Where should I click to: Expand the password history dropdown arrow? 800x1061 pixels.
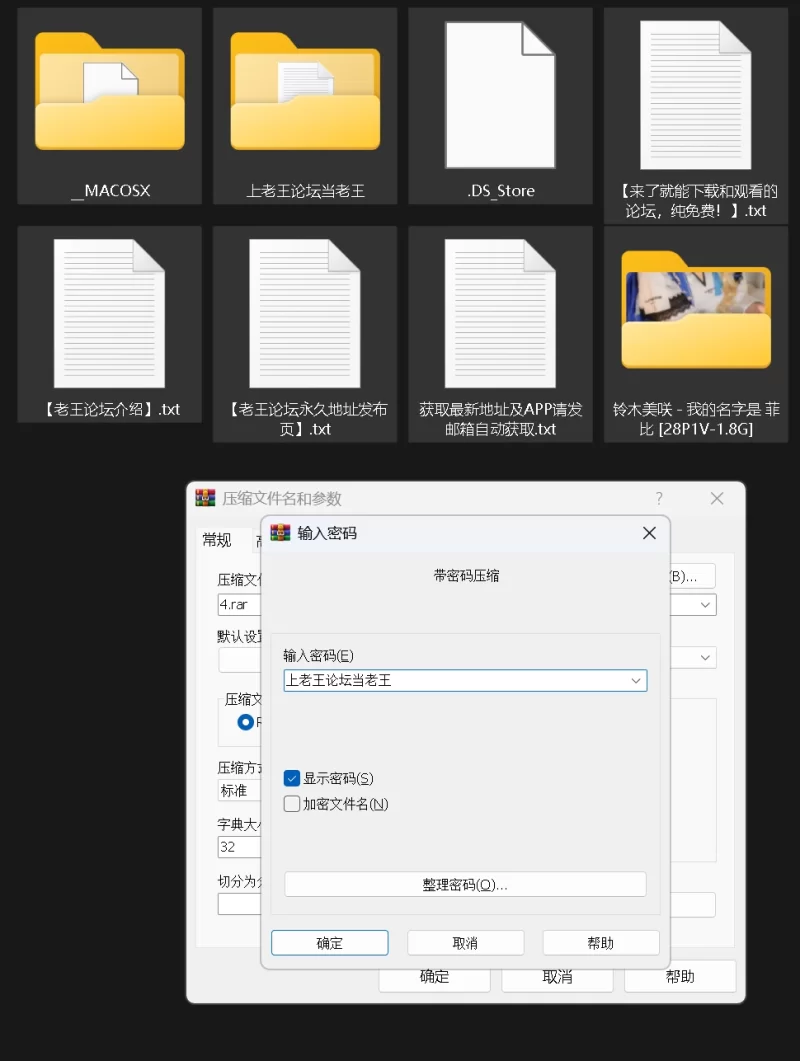point(635,681)
